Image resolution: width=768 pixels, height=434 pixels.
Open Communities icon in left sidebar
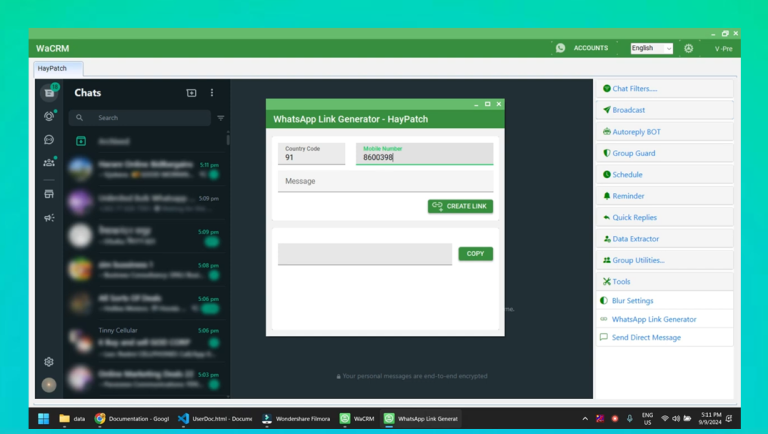(49, 162)
